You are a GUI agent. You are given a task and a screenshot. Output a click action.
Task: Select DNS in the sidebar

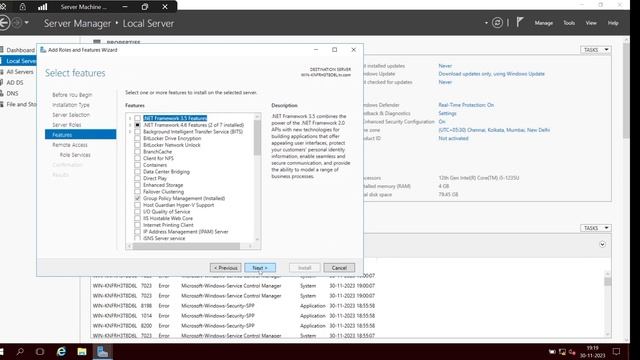(12, 93)
